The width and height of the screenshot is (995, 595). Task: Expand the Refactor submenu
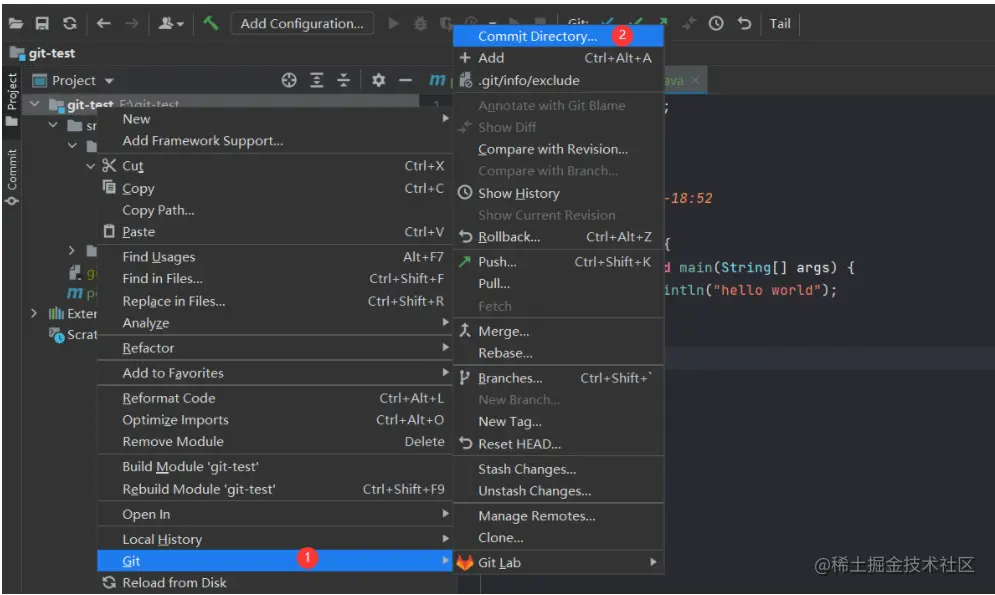275,348
